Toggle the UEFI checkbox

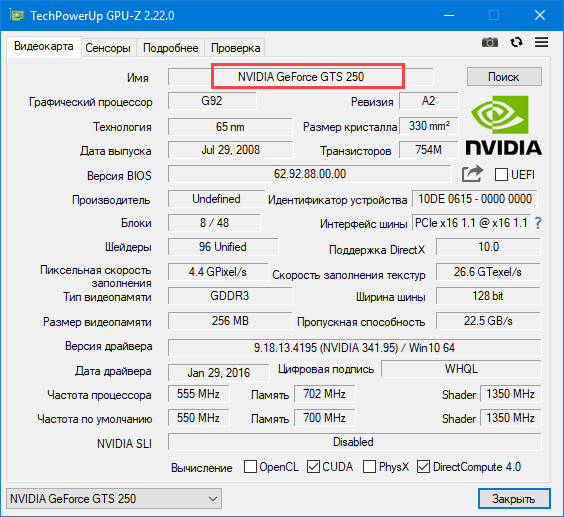[501, 175]
